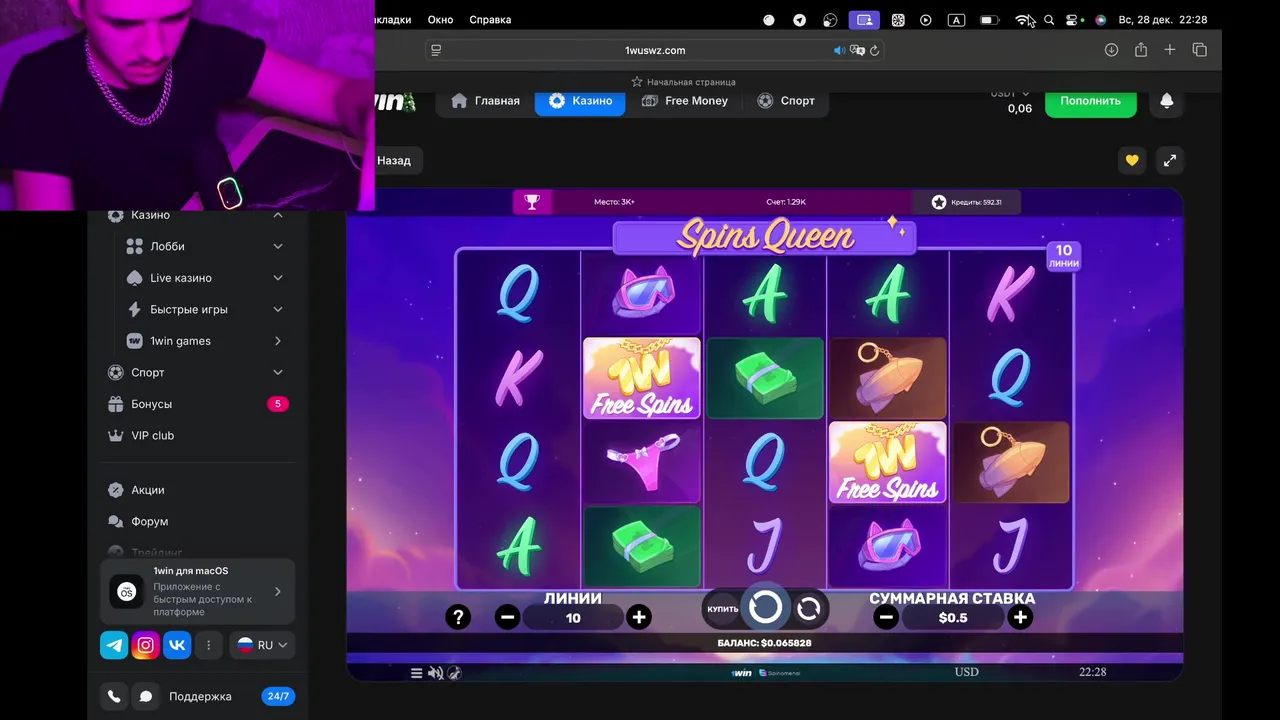Viewport: 1280px width, 720px height.
Task: Click the Поддержка support label
Action: (x=200, y=697)
